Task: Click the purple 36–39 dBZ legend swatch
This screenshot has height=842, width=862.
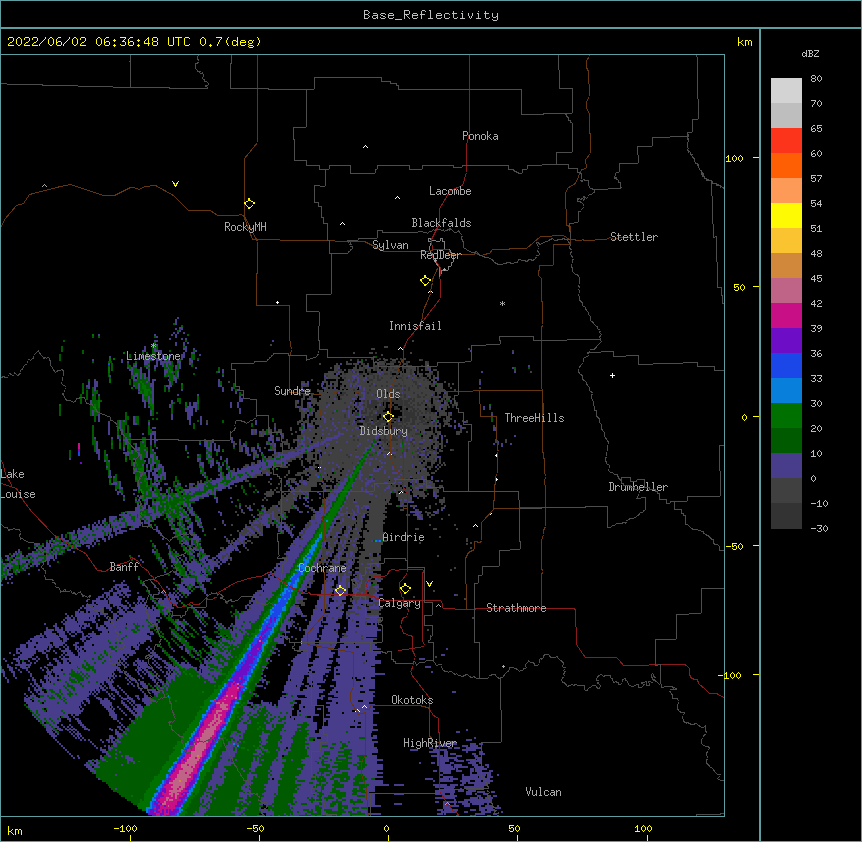Action: pos(786,341)
